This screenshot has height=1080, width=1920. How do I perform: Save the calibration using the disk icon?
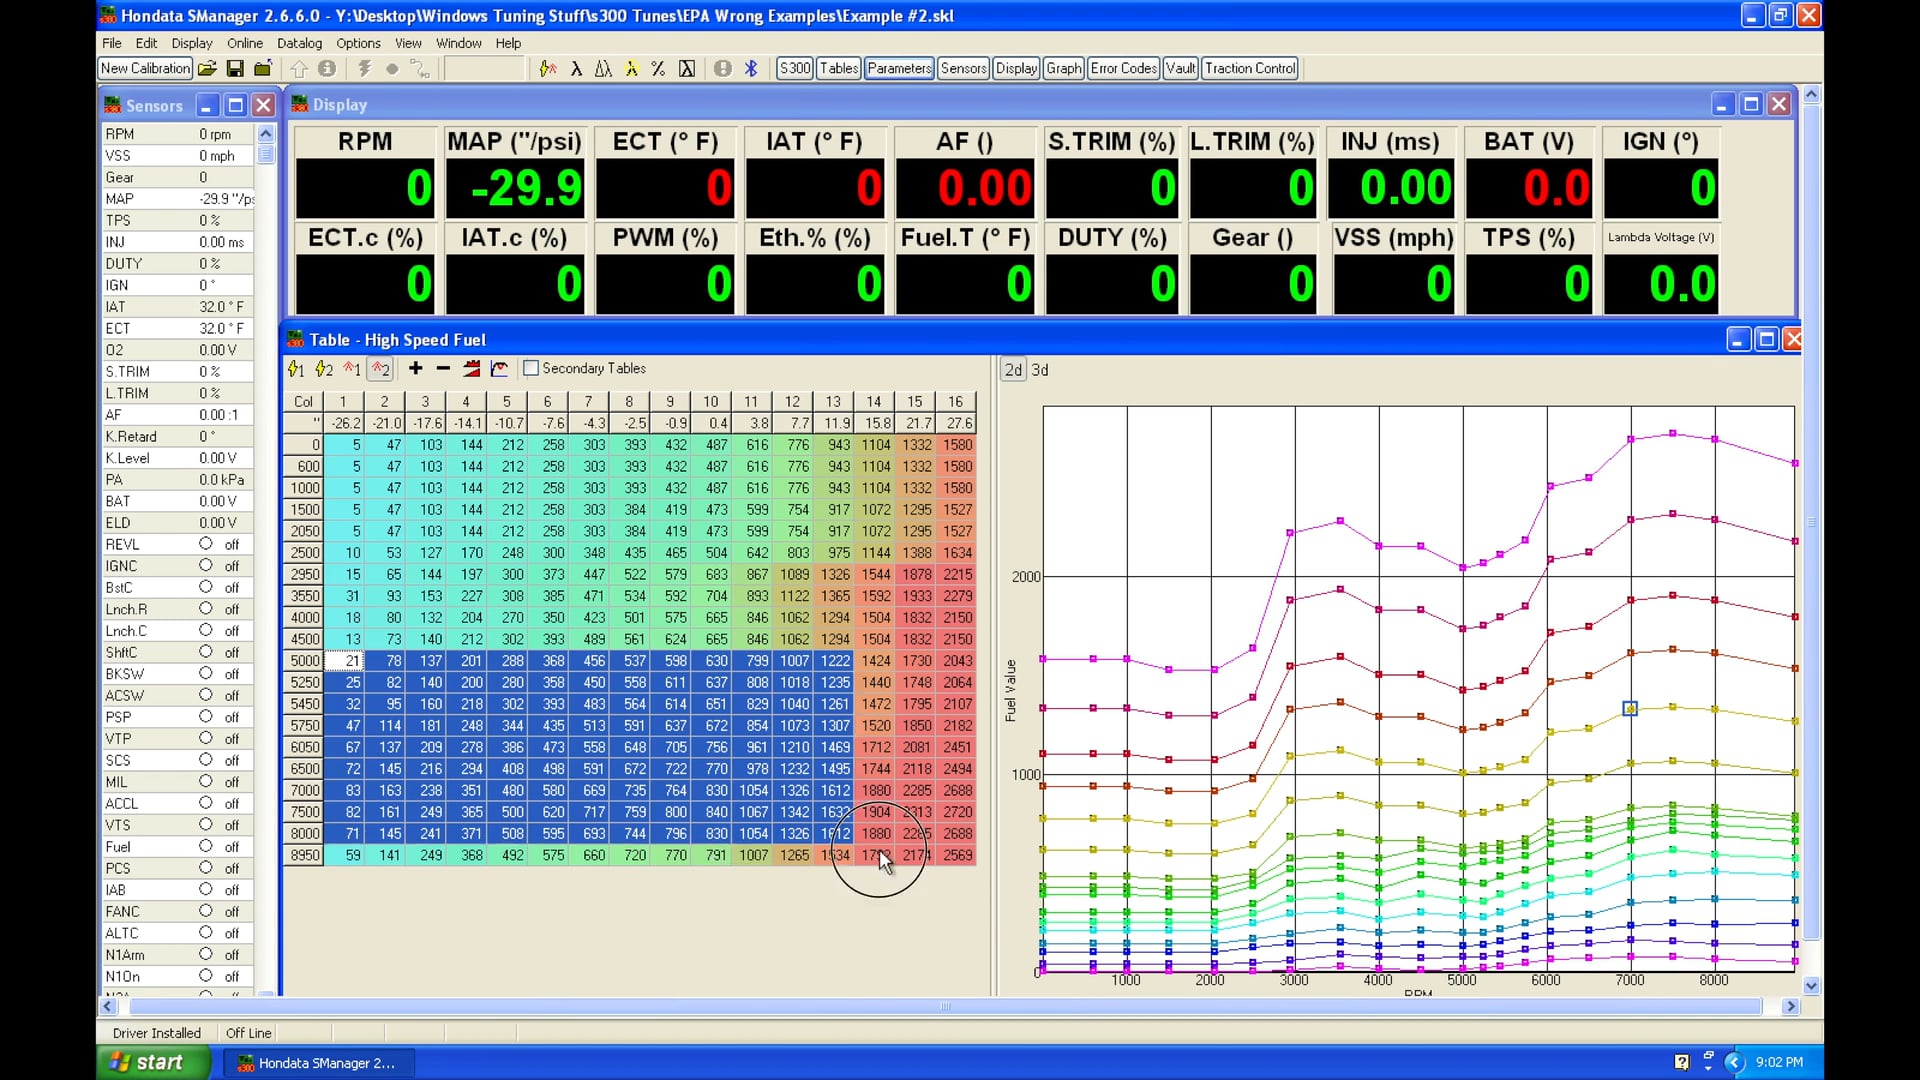pos(235,68)
